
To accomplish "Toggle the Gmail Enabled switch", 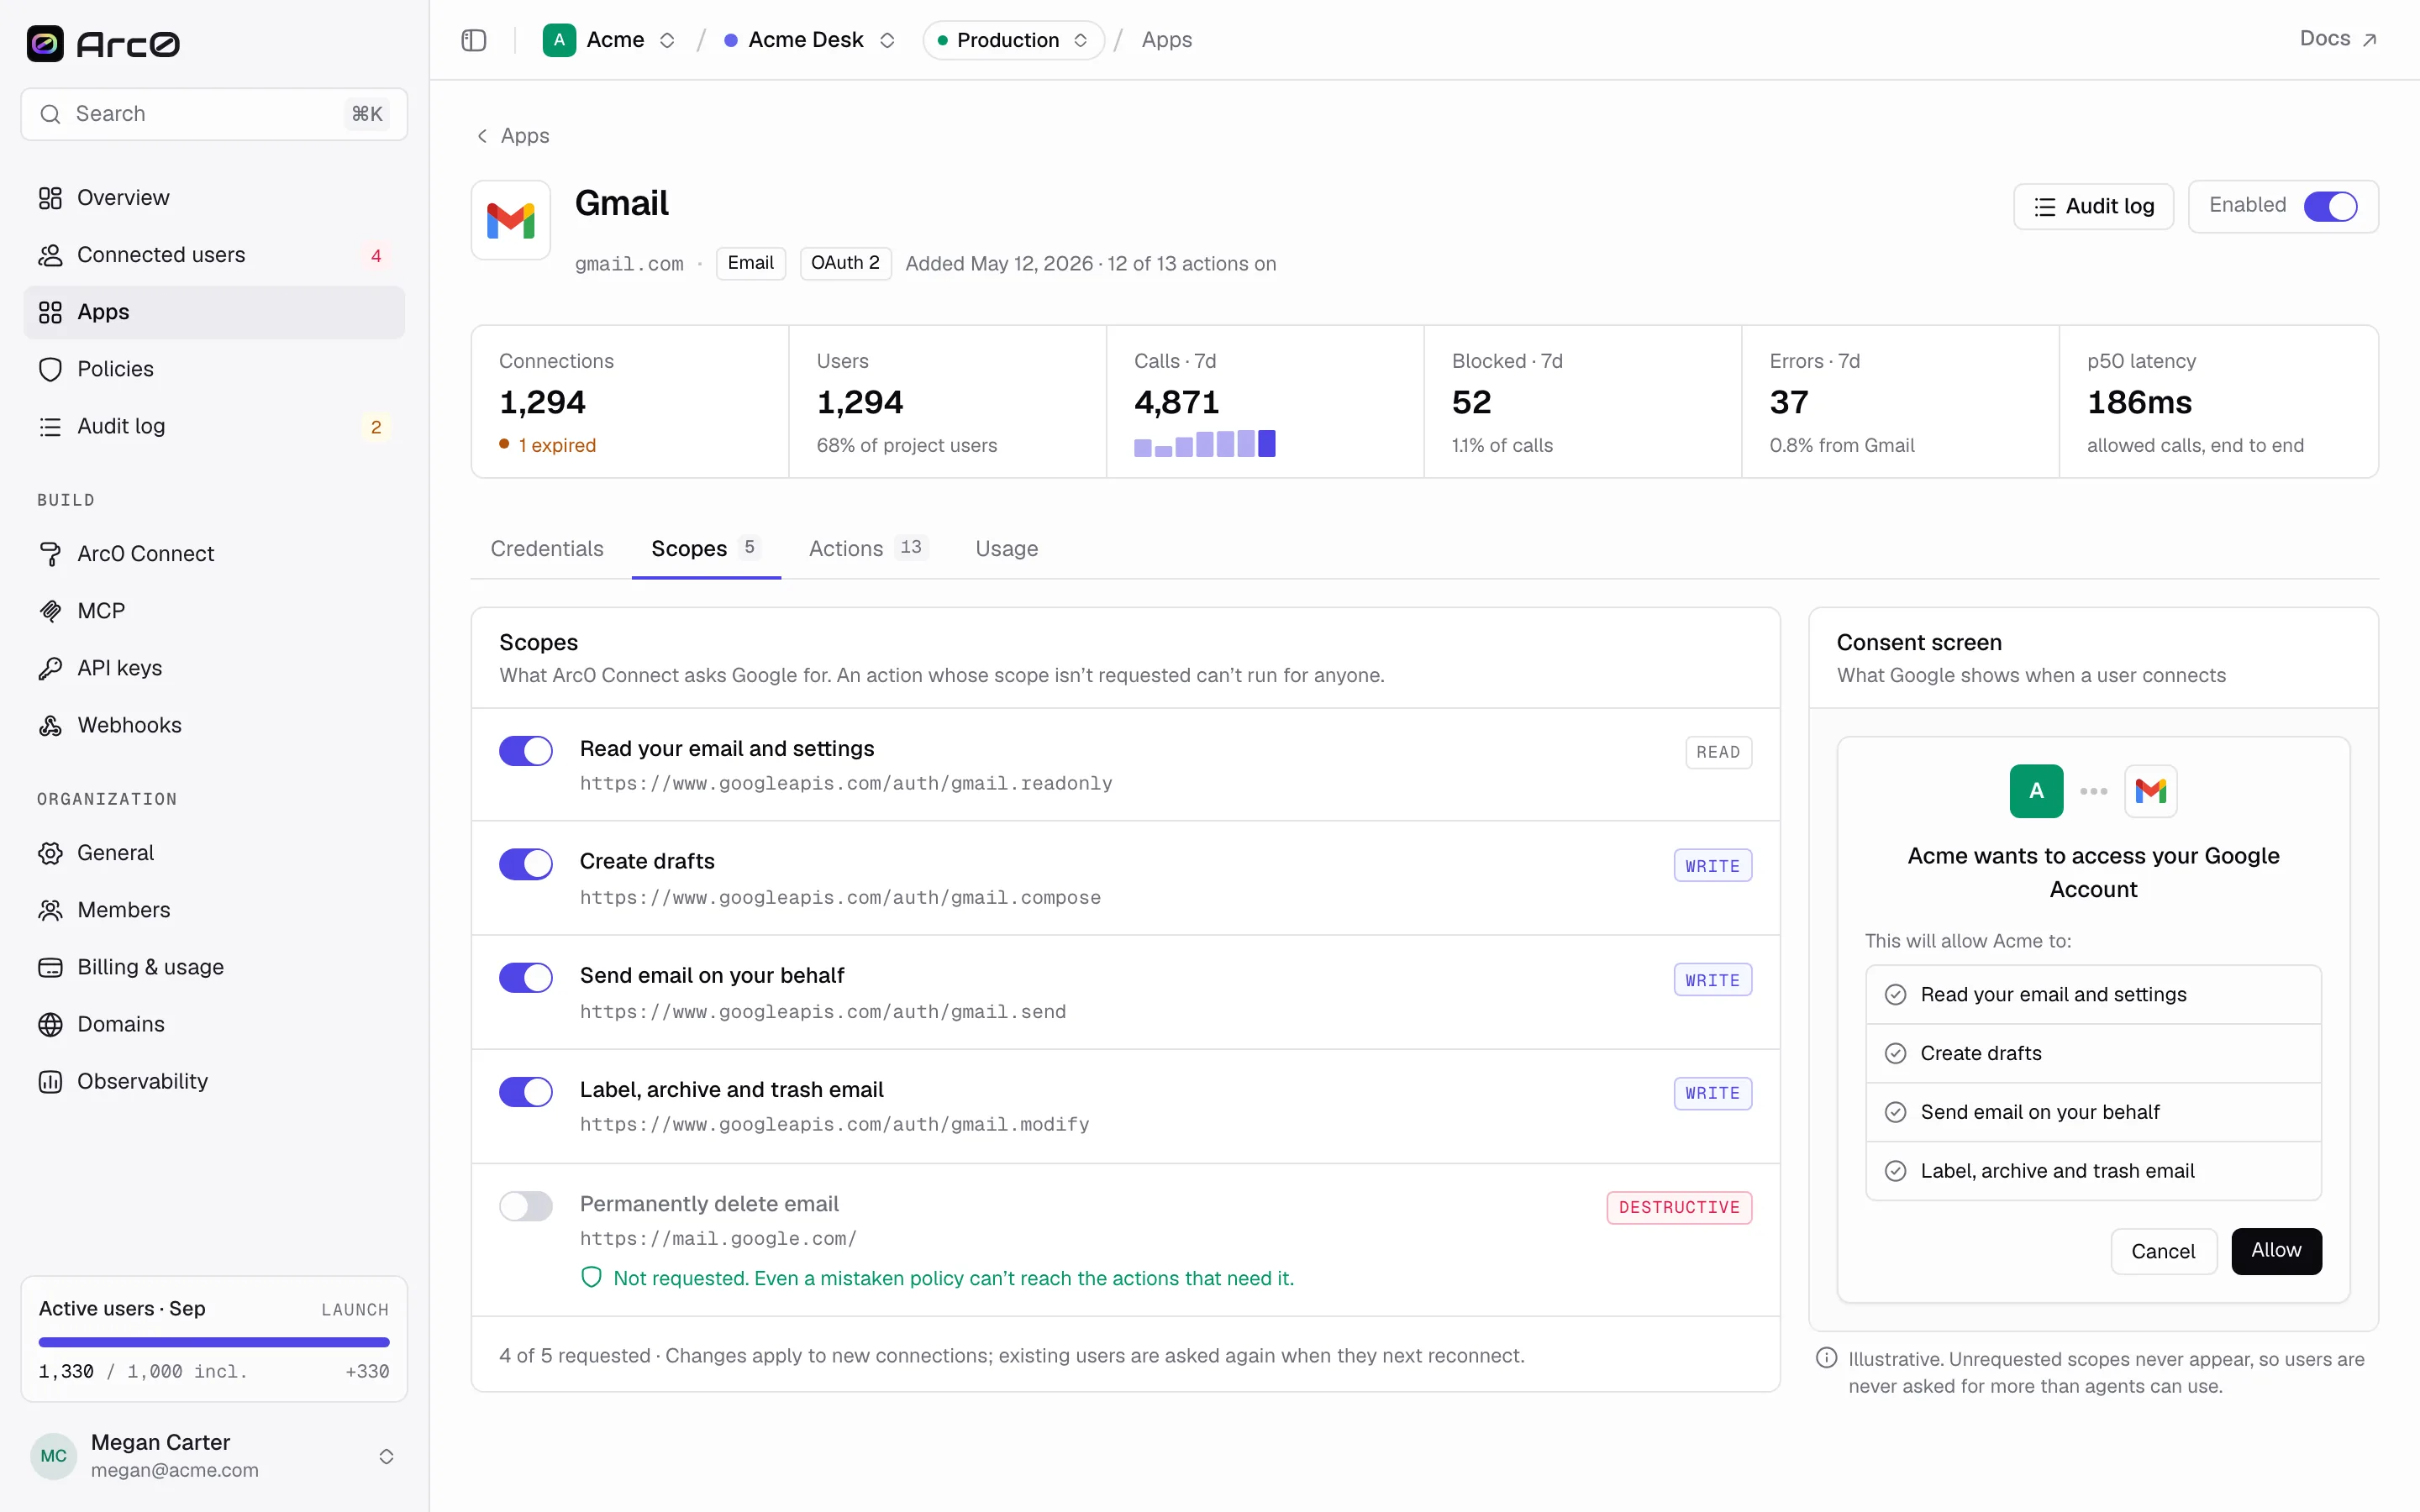I will pyautogui.click(x=2331, y=206).
